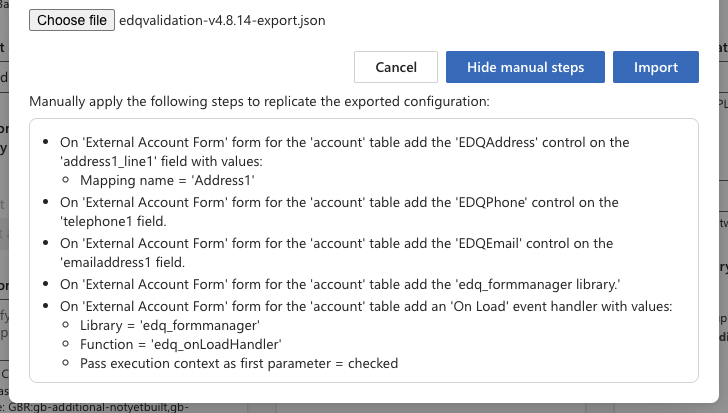
Task: Click the bullet beside the EDQPhone step
Action: [x=46, y=202]
